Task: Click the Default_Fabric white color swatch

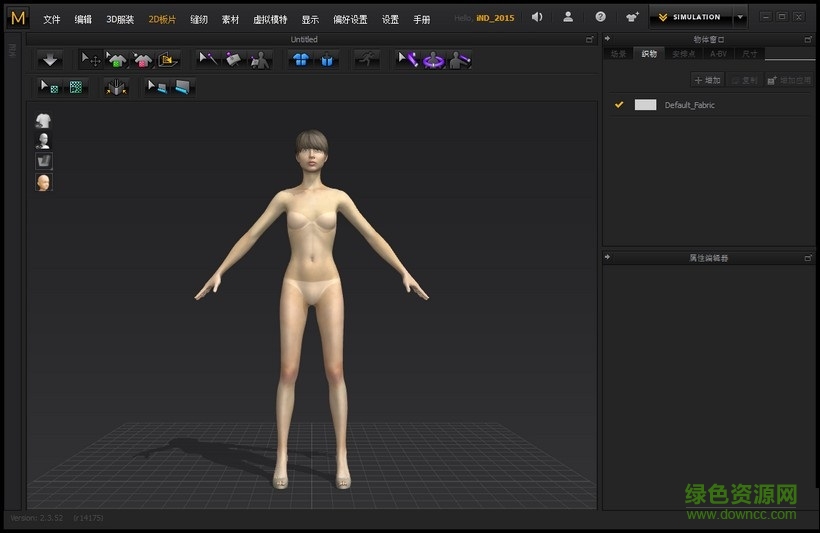Action: coord(645,105)
